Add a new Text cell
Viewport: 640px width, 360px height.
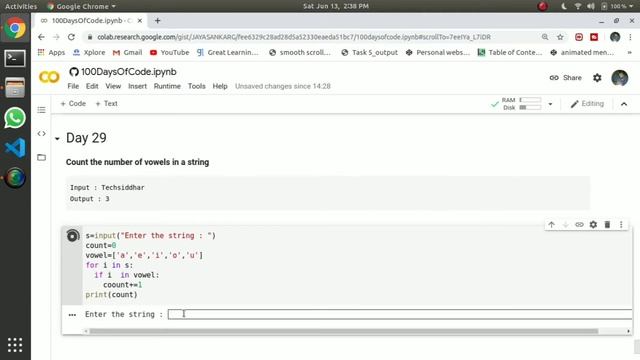tap(106, 104)
